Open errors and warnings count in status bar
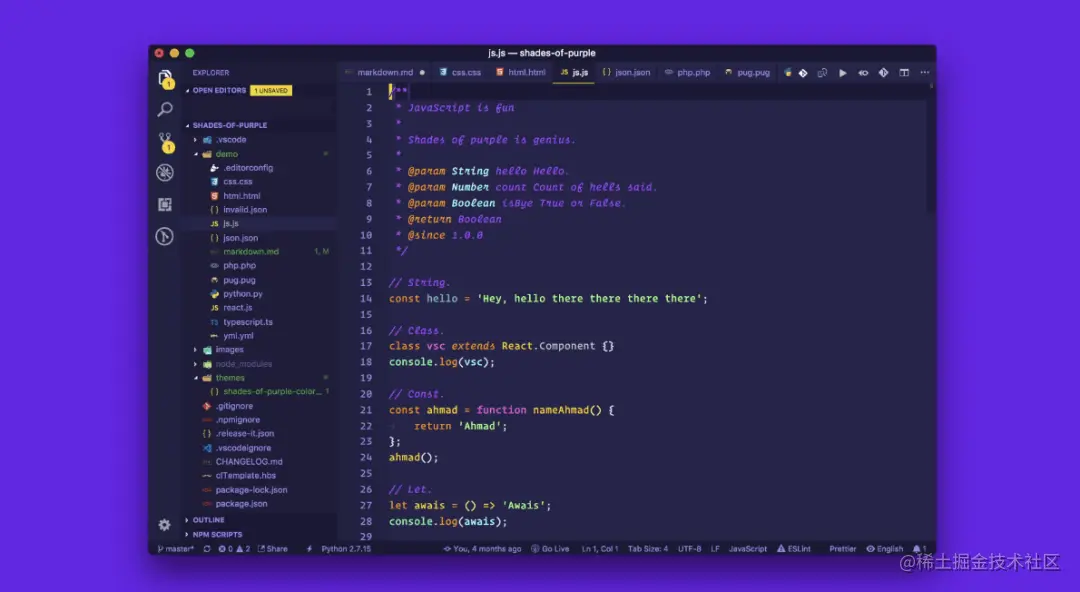 [234, 549]
